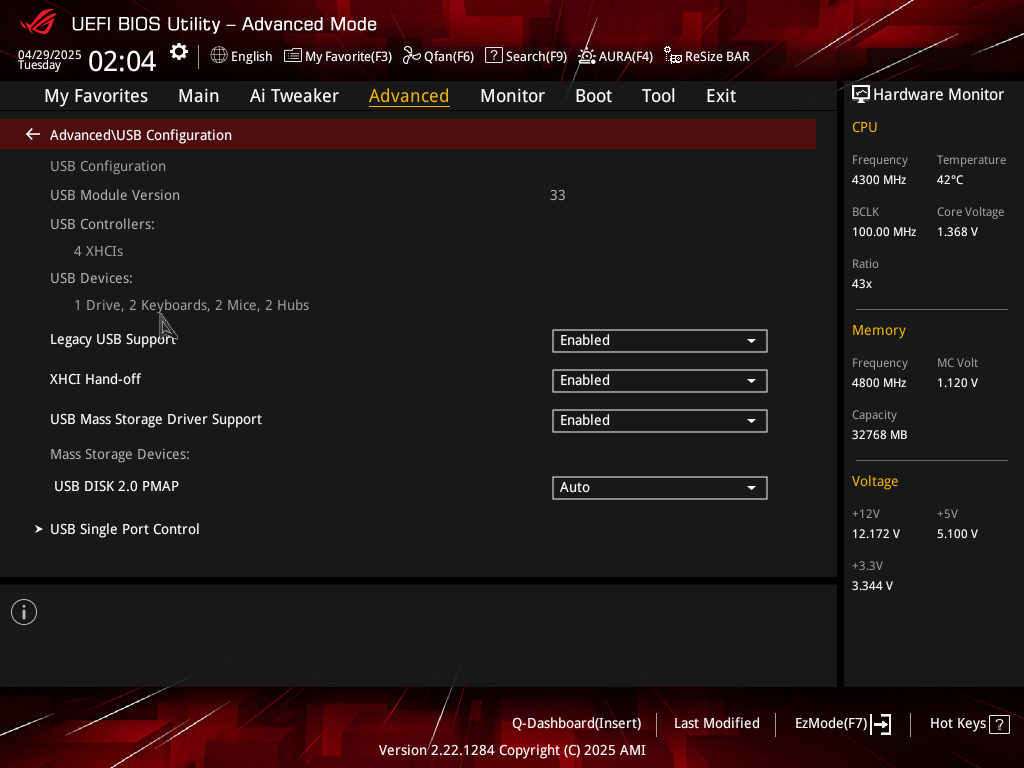1024x768 pixels.
Task: Click the memory frequency 4800 MHz value
Action: tap(879, 383)
